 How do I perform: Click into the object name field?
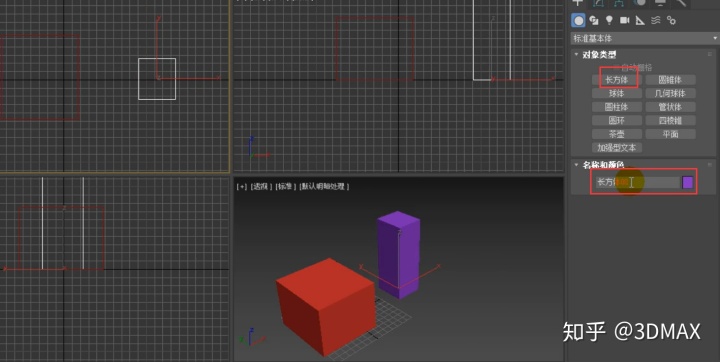pos(637,182)
